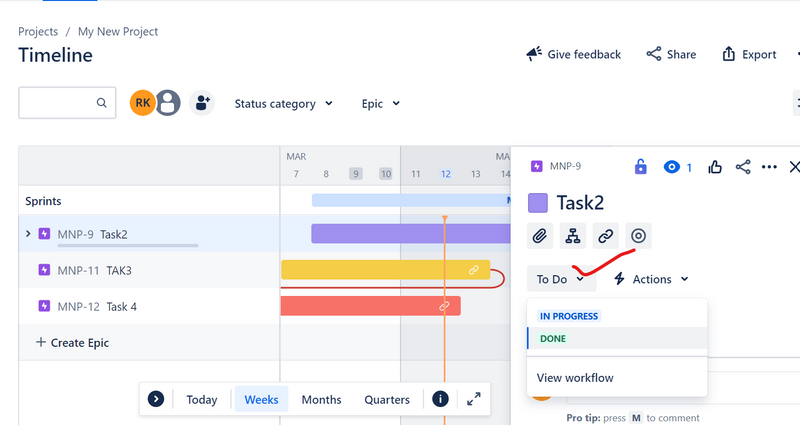Click the fullscreen expand arrows icon
Viewport: 800px width, 425px height.
tap(473, 399)
